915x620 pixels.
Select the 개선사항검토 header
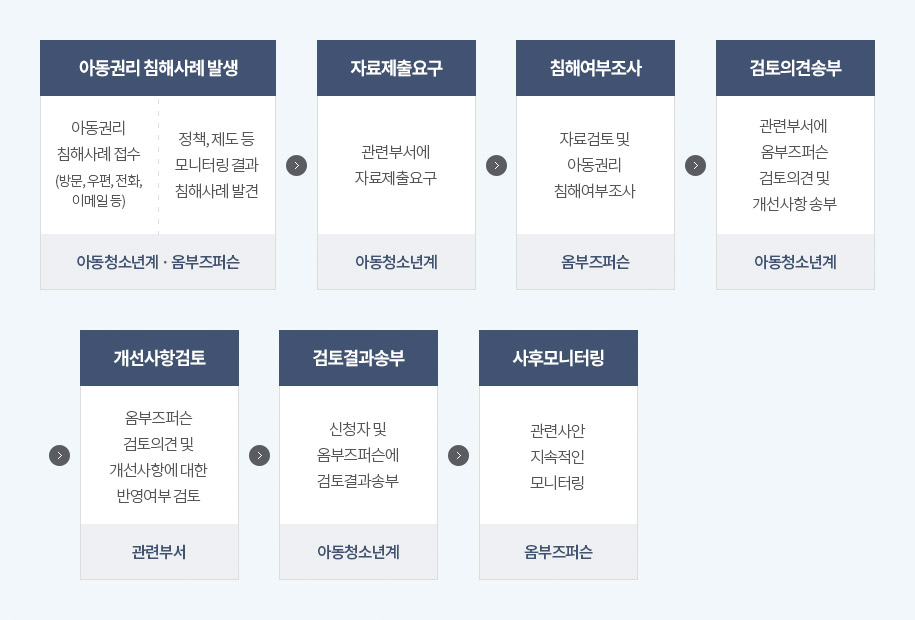click(x=159, y=358)
